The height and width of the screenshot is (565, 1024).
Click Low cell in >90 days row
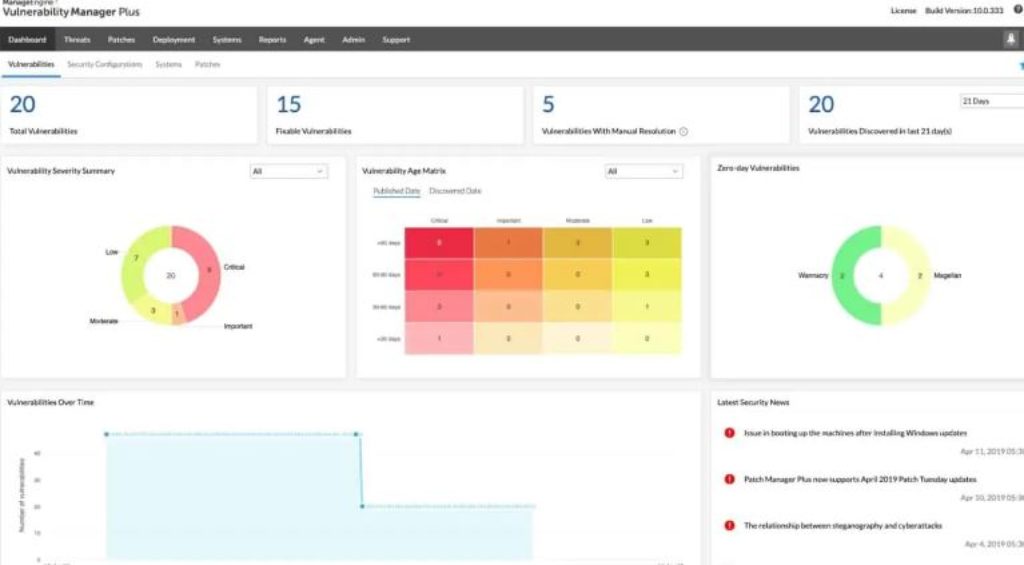[x=647, y=243]
